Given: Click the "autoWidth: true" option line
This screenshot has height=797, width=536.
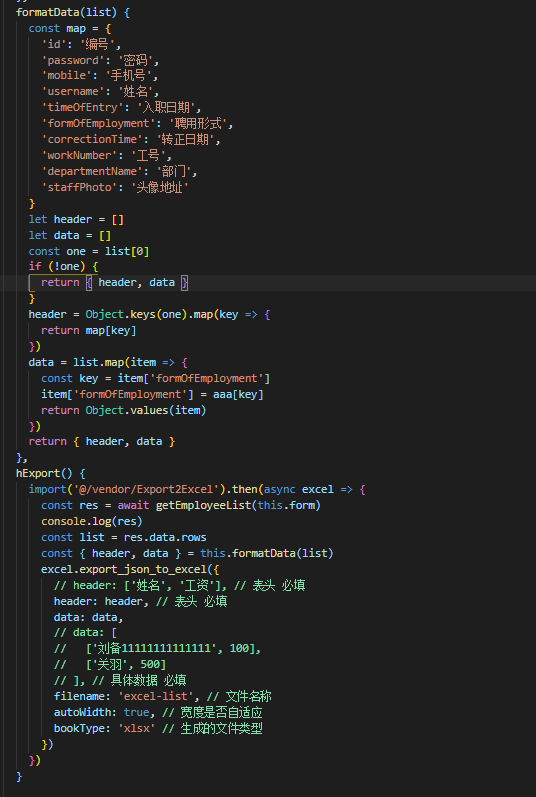Looking at the screenshot, I should (x=159, y=713).
